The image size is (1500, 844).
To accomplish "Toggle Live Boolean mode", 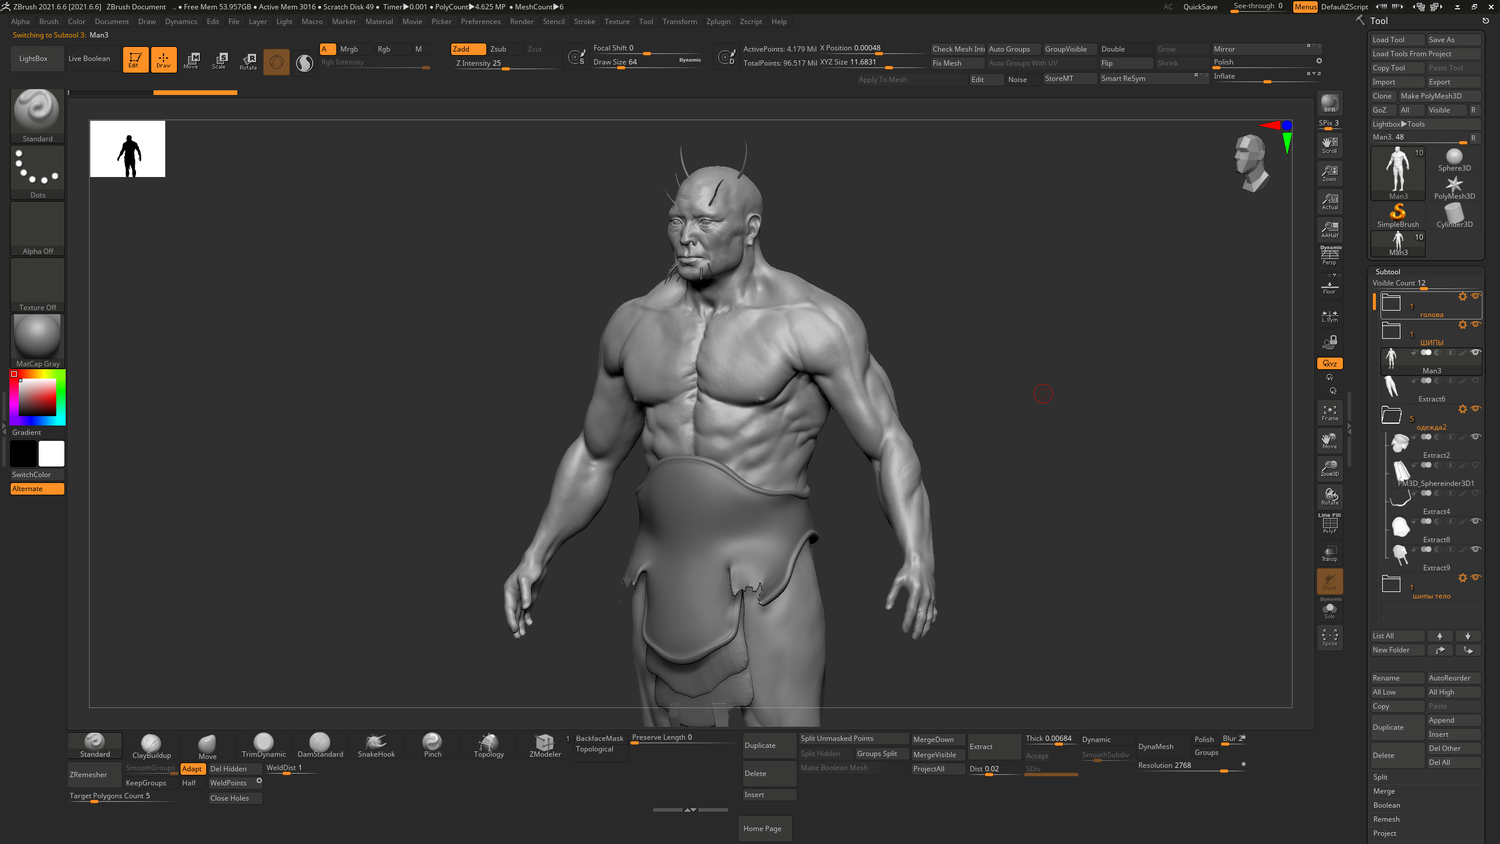I will (x=89, y=58).
